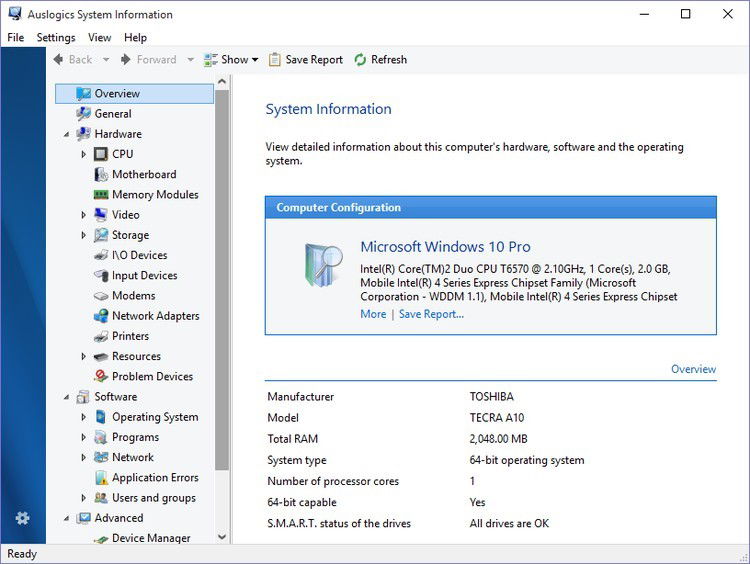Viewport: 750px width, 564px height.
Task: Open the Settings menu
Action: 56,37
